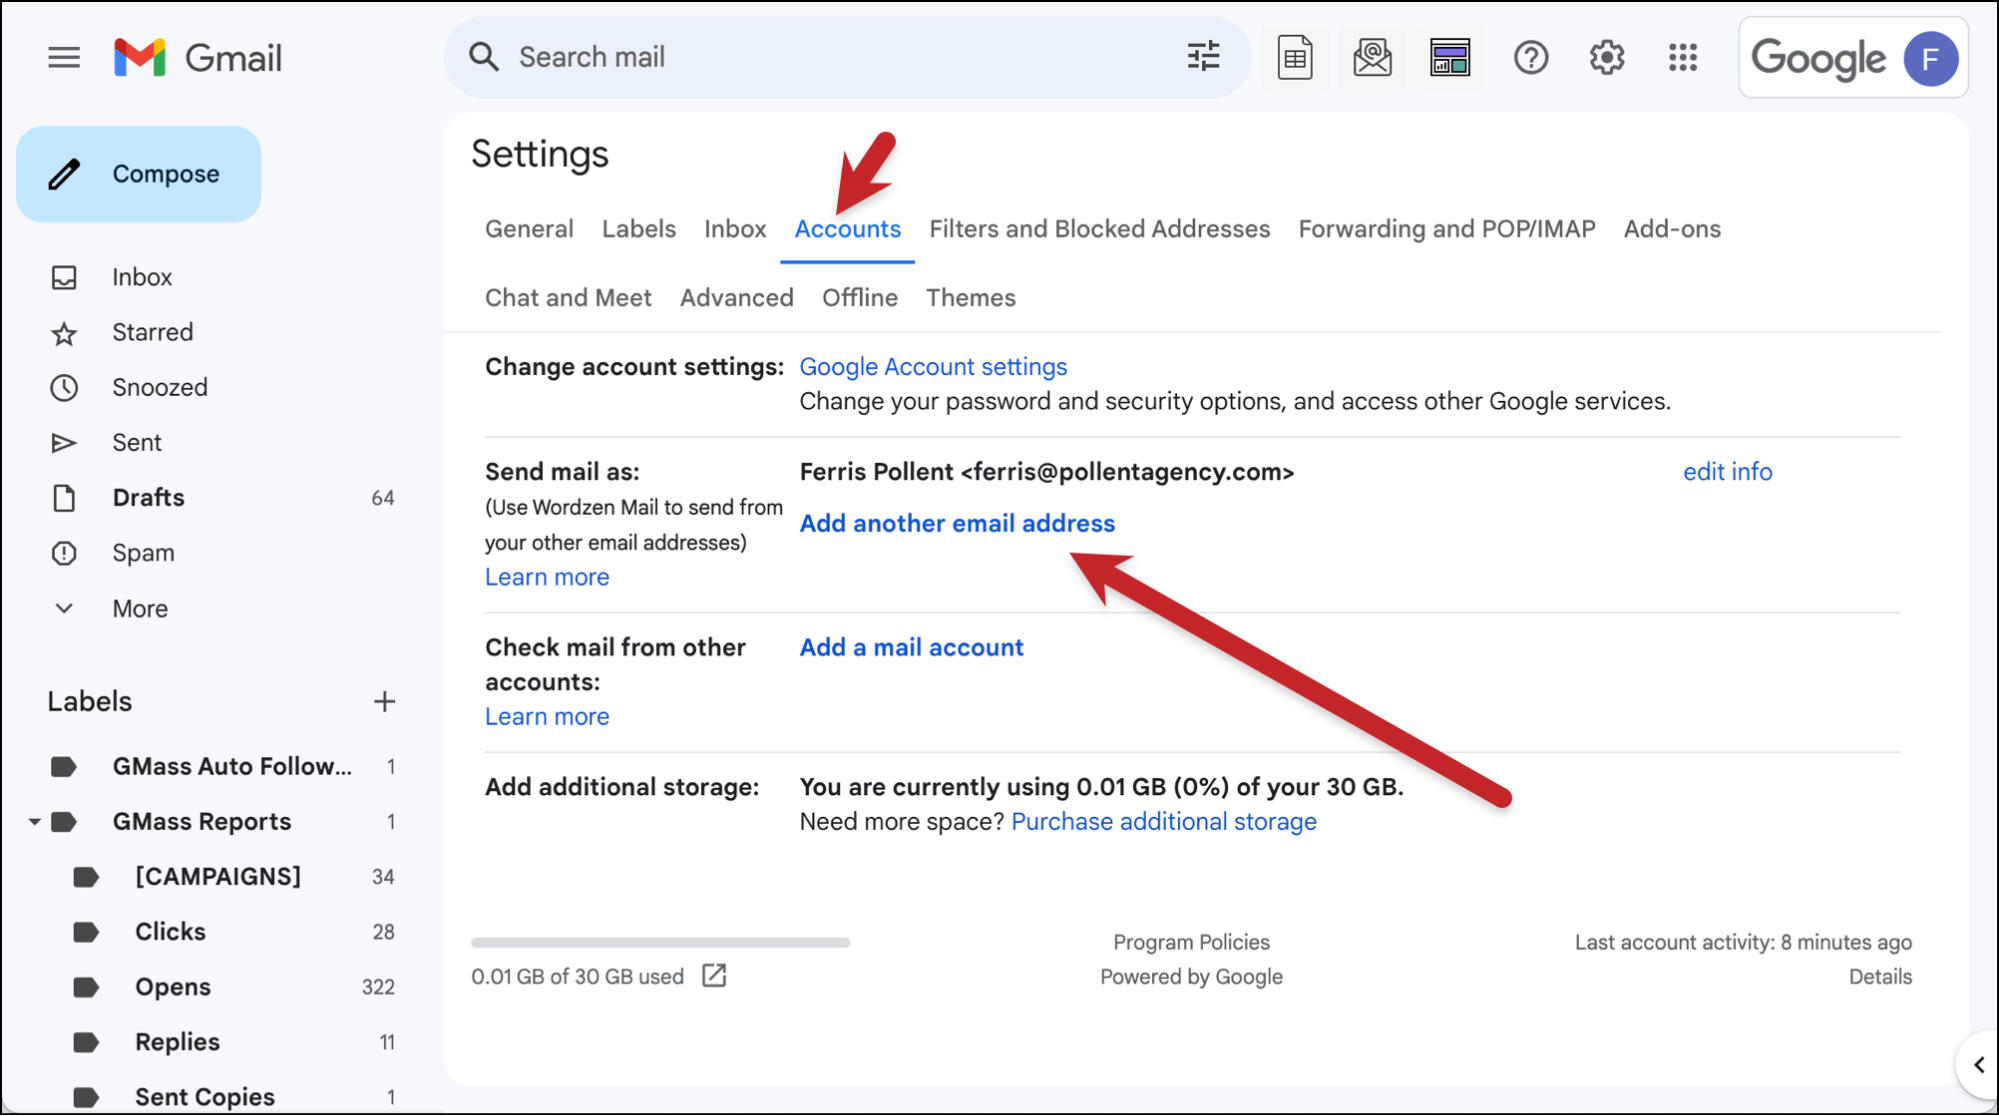
Task: Click the Google Account profile icon
Action: pyautogui.click(x=1932, y=58)
